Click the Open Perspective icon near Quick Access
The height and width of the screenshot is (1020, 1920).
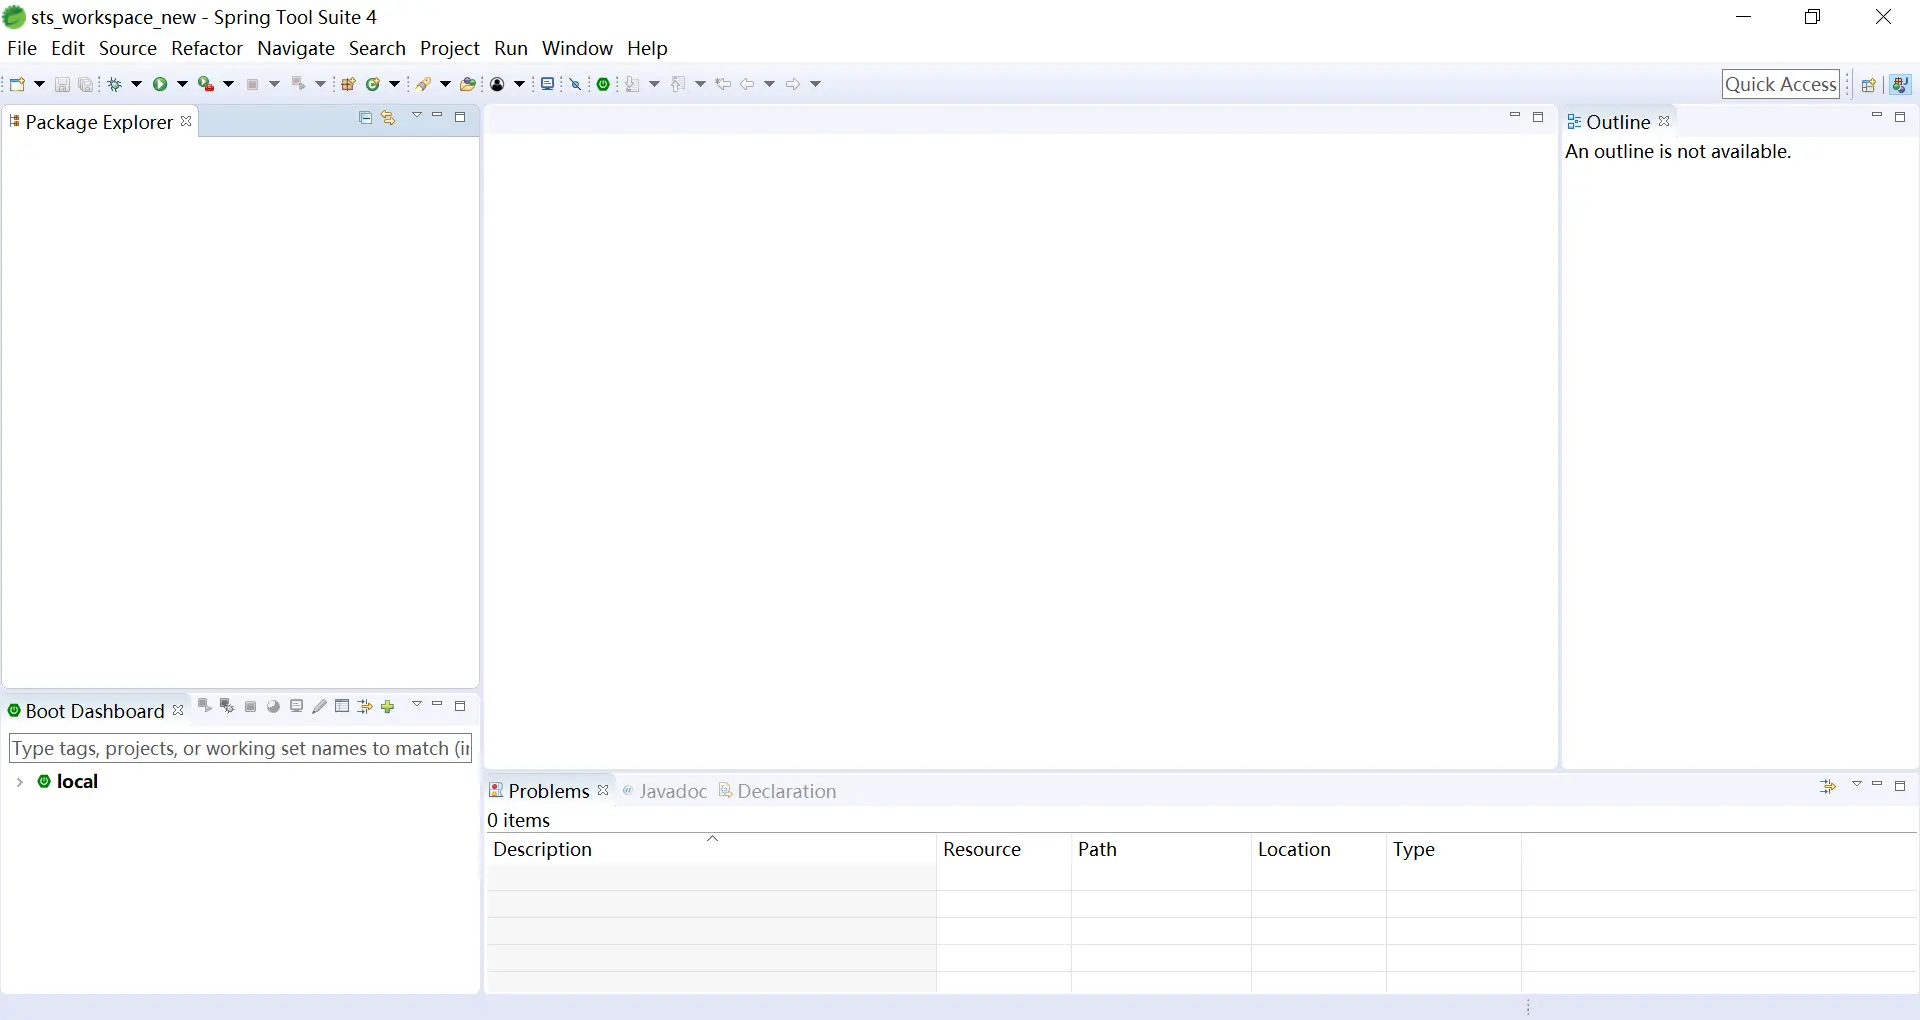pyautogui.click(x=1868, y=85)
